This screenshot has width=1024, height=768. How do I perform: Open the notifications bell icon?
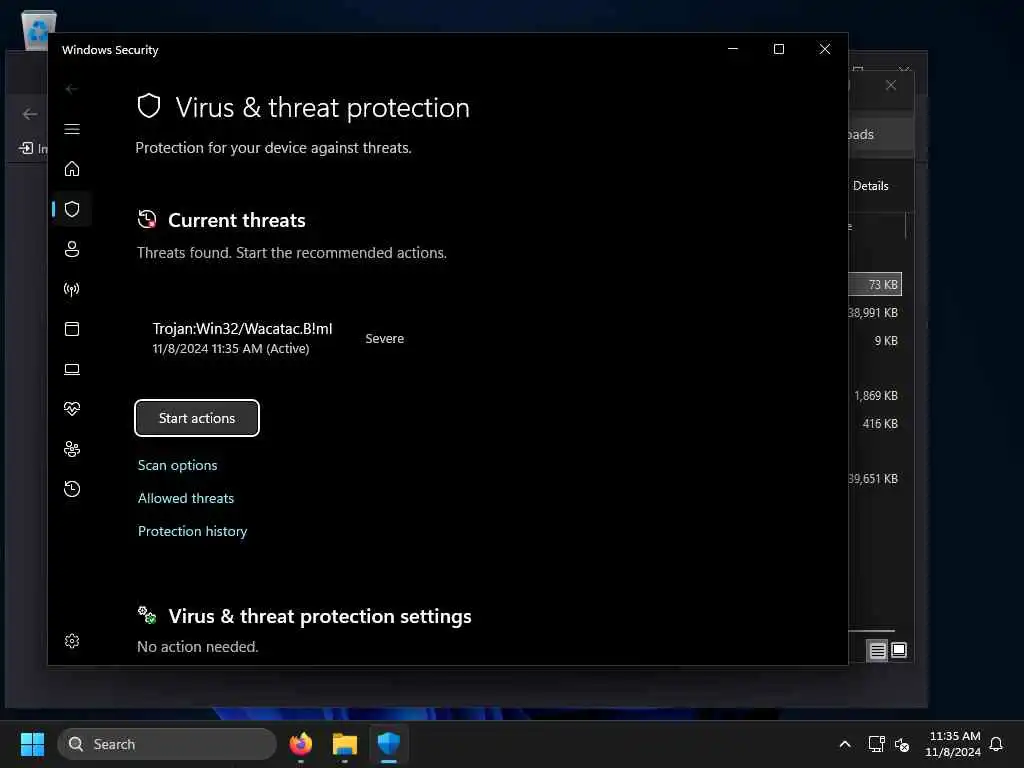coord(996,744)
